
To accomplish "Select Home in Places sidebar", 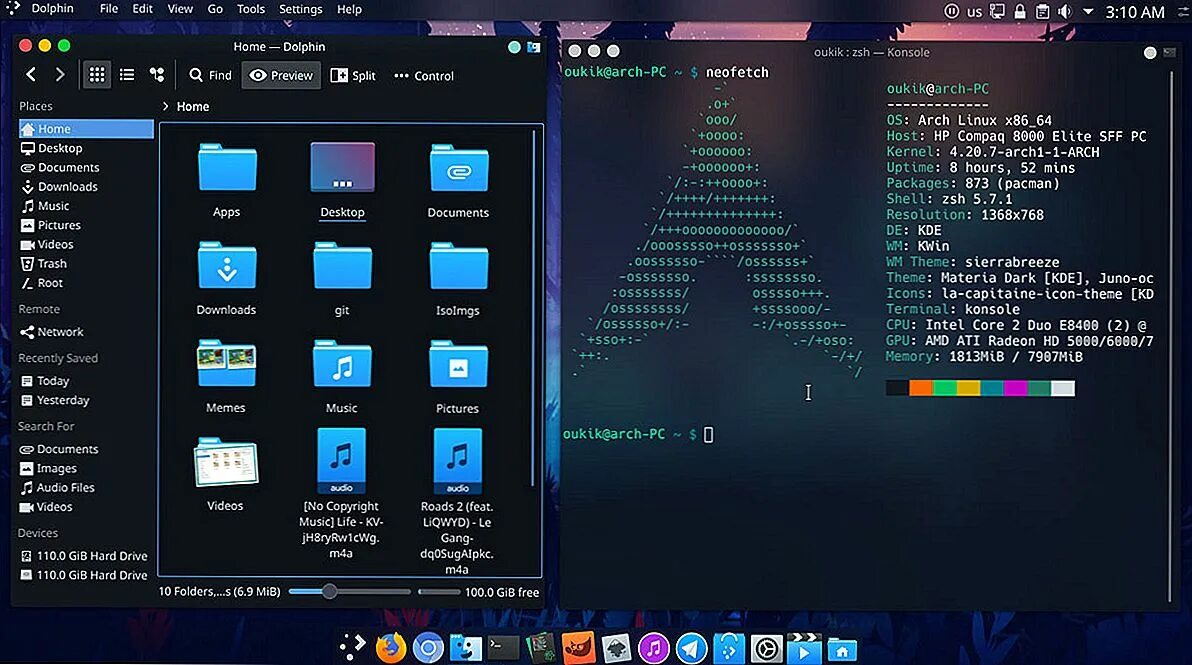I will tap(86, 128).
